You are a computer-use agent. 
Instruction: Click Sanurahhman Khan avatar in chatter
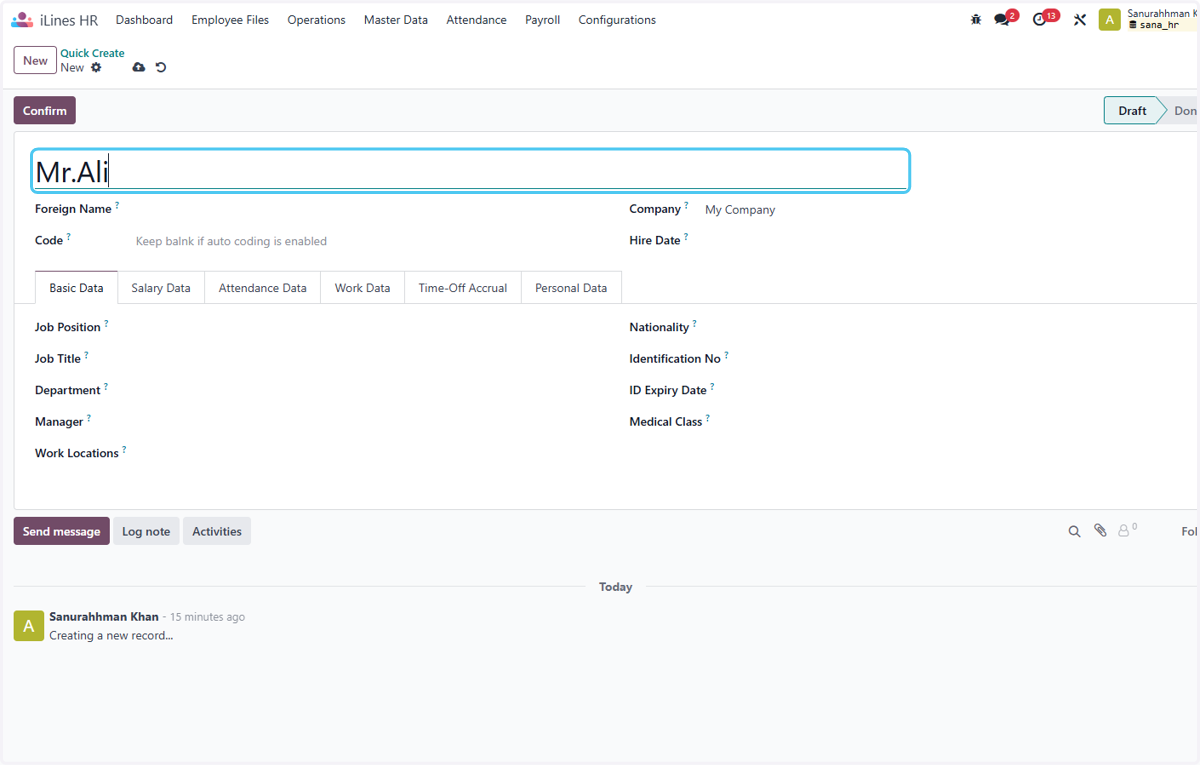28,626
